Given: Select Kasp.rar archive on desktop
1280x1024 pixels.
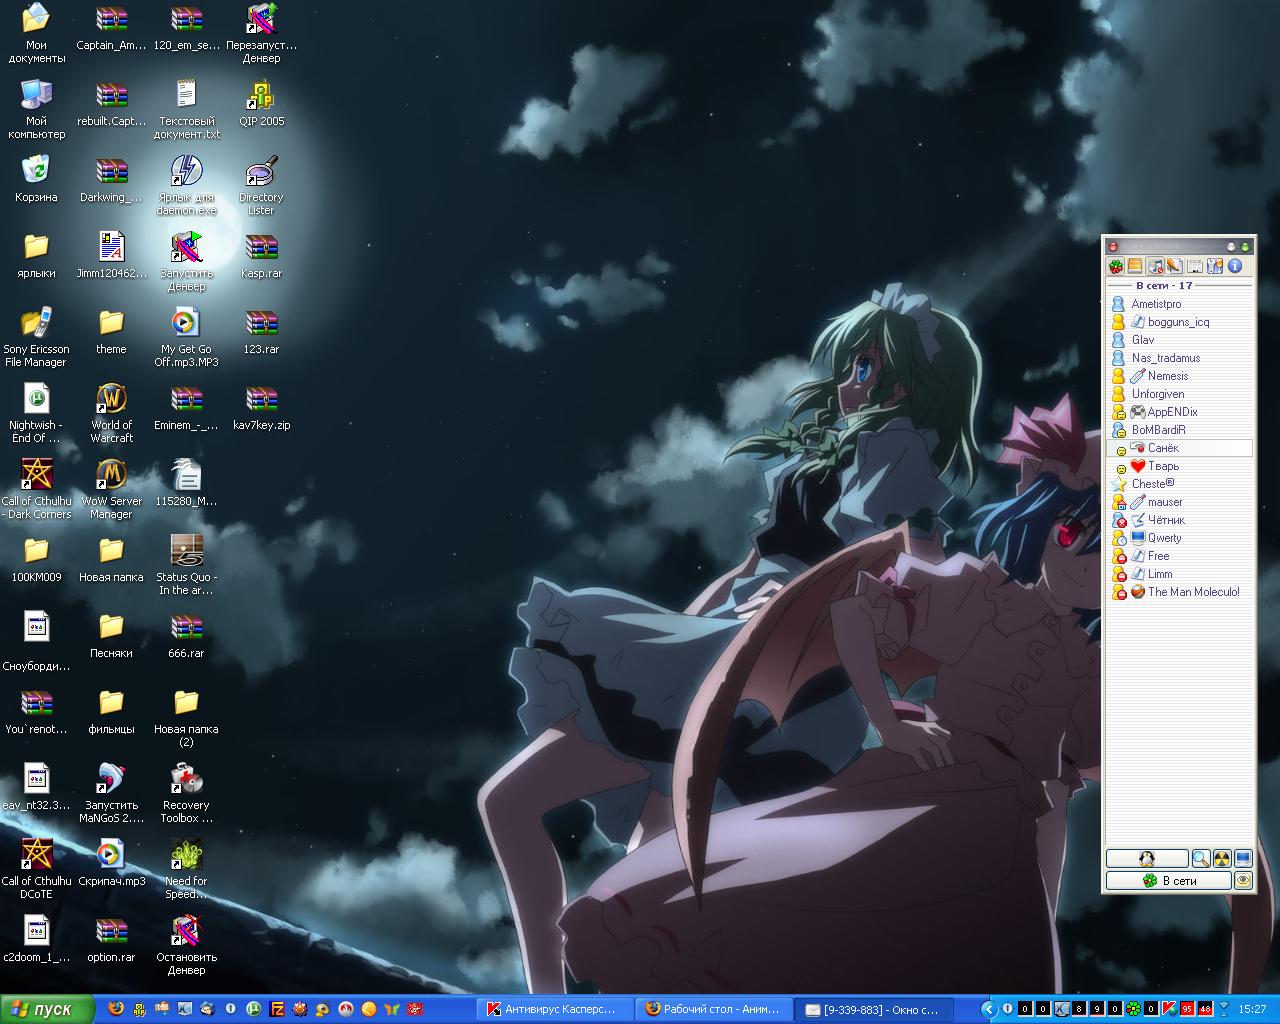Looking at the screenshot, I should point(261,254).
